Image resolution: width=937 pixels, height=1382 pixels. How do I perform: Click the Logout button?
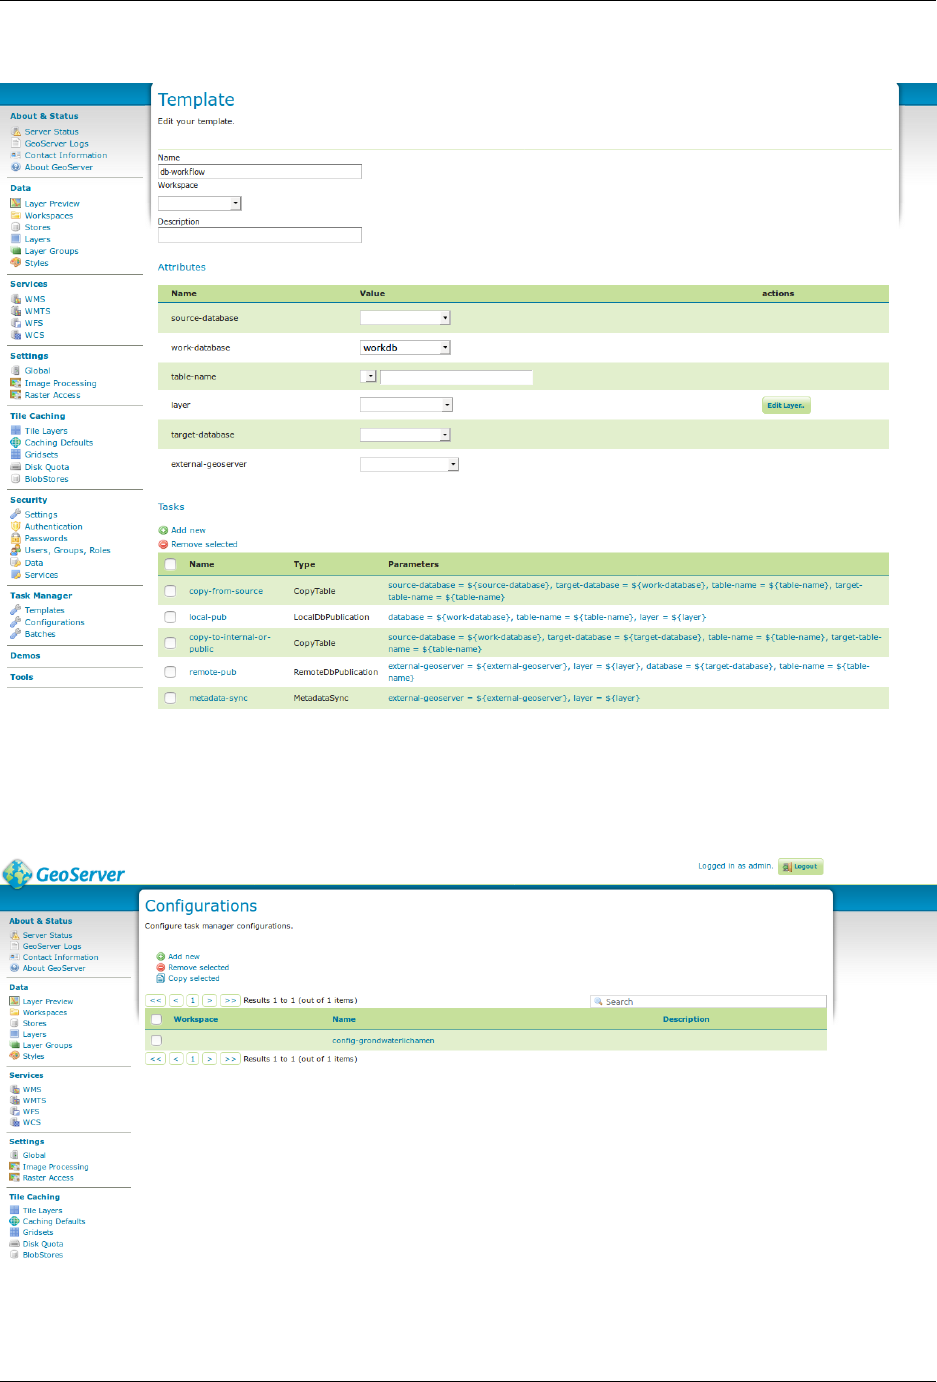point(801,867)
